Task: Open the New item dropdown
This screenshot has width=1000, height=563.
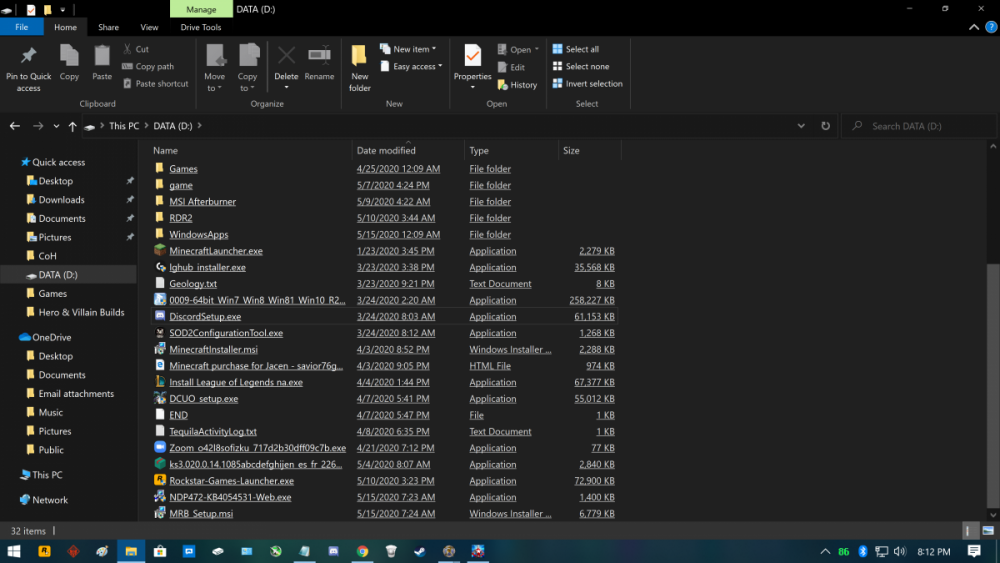Action: pyautogui.click(x=411, y=49)
